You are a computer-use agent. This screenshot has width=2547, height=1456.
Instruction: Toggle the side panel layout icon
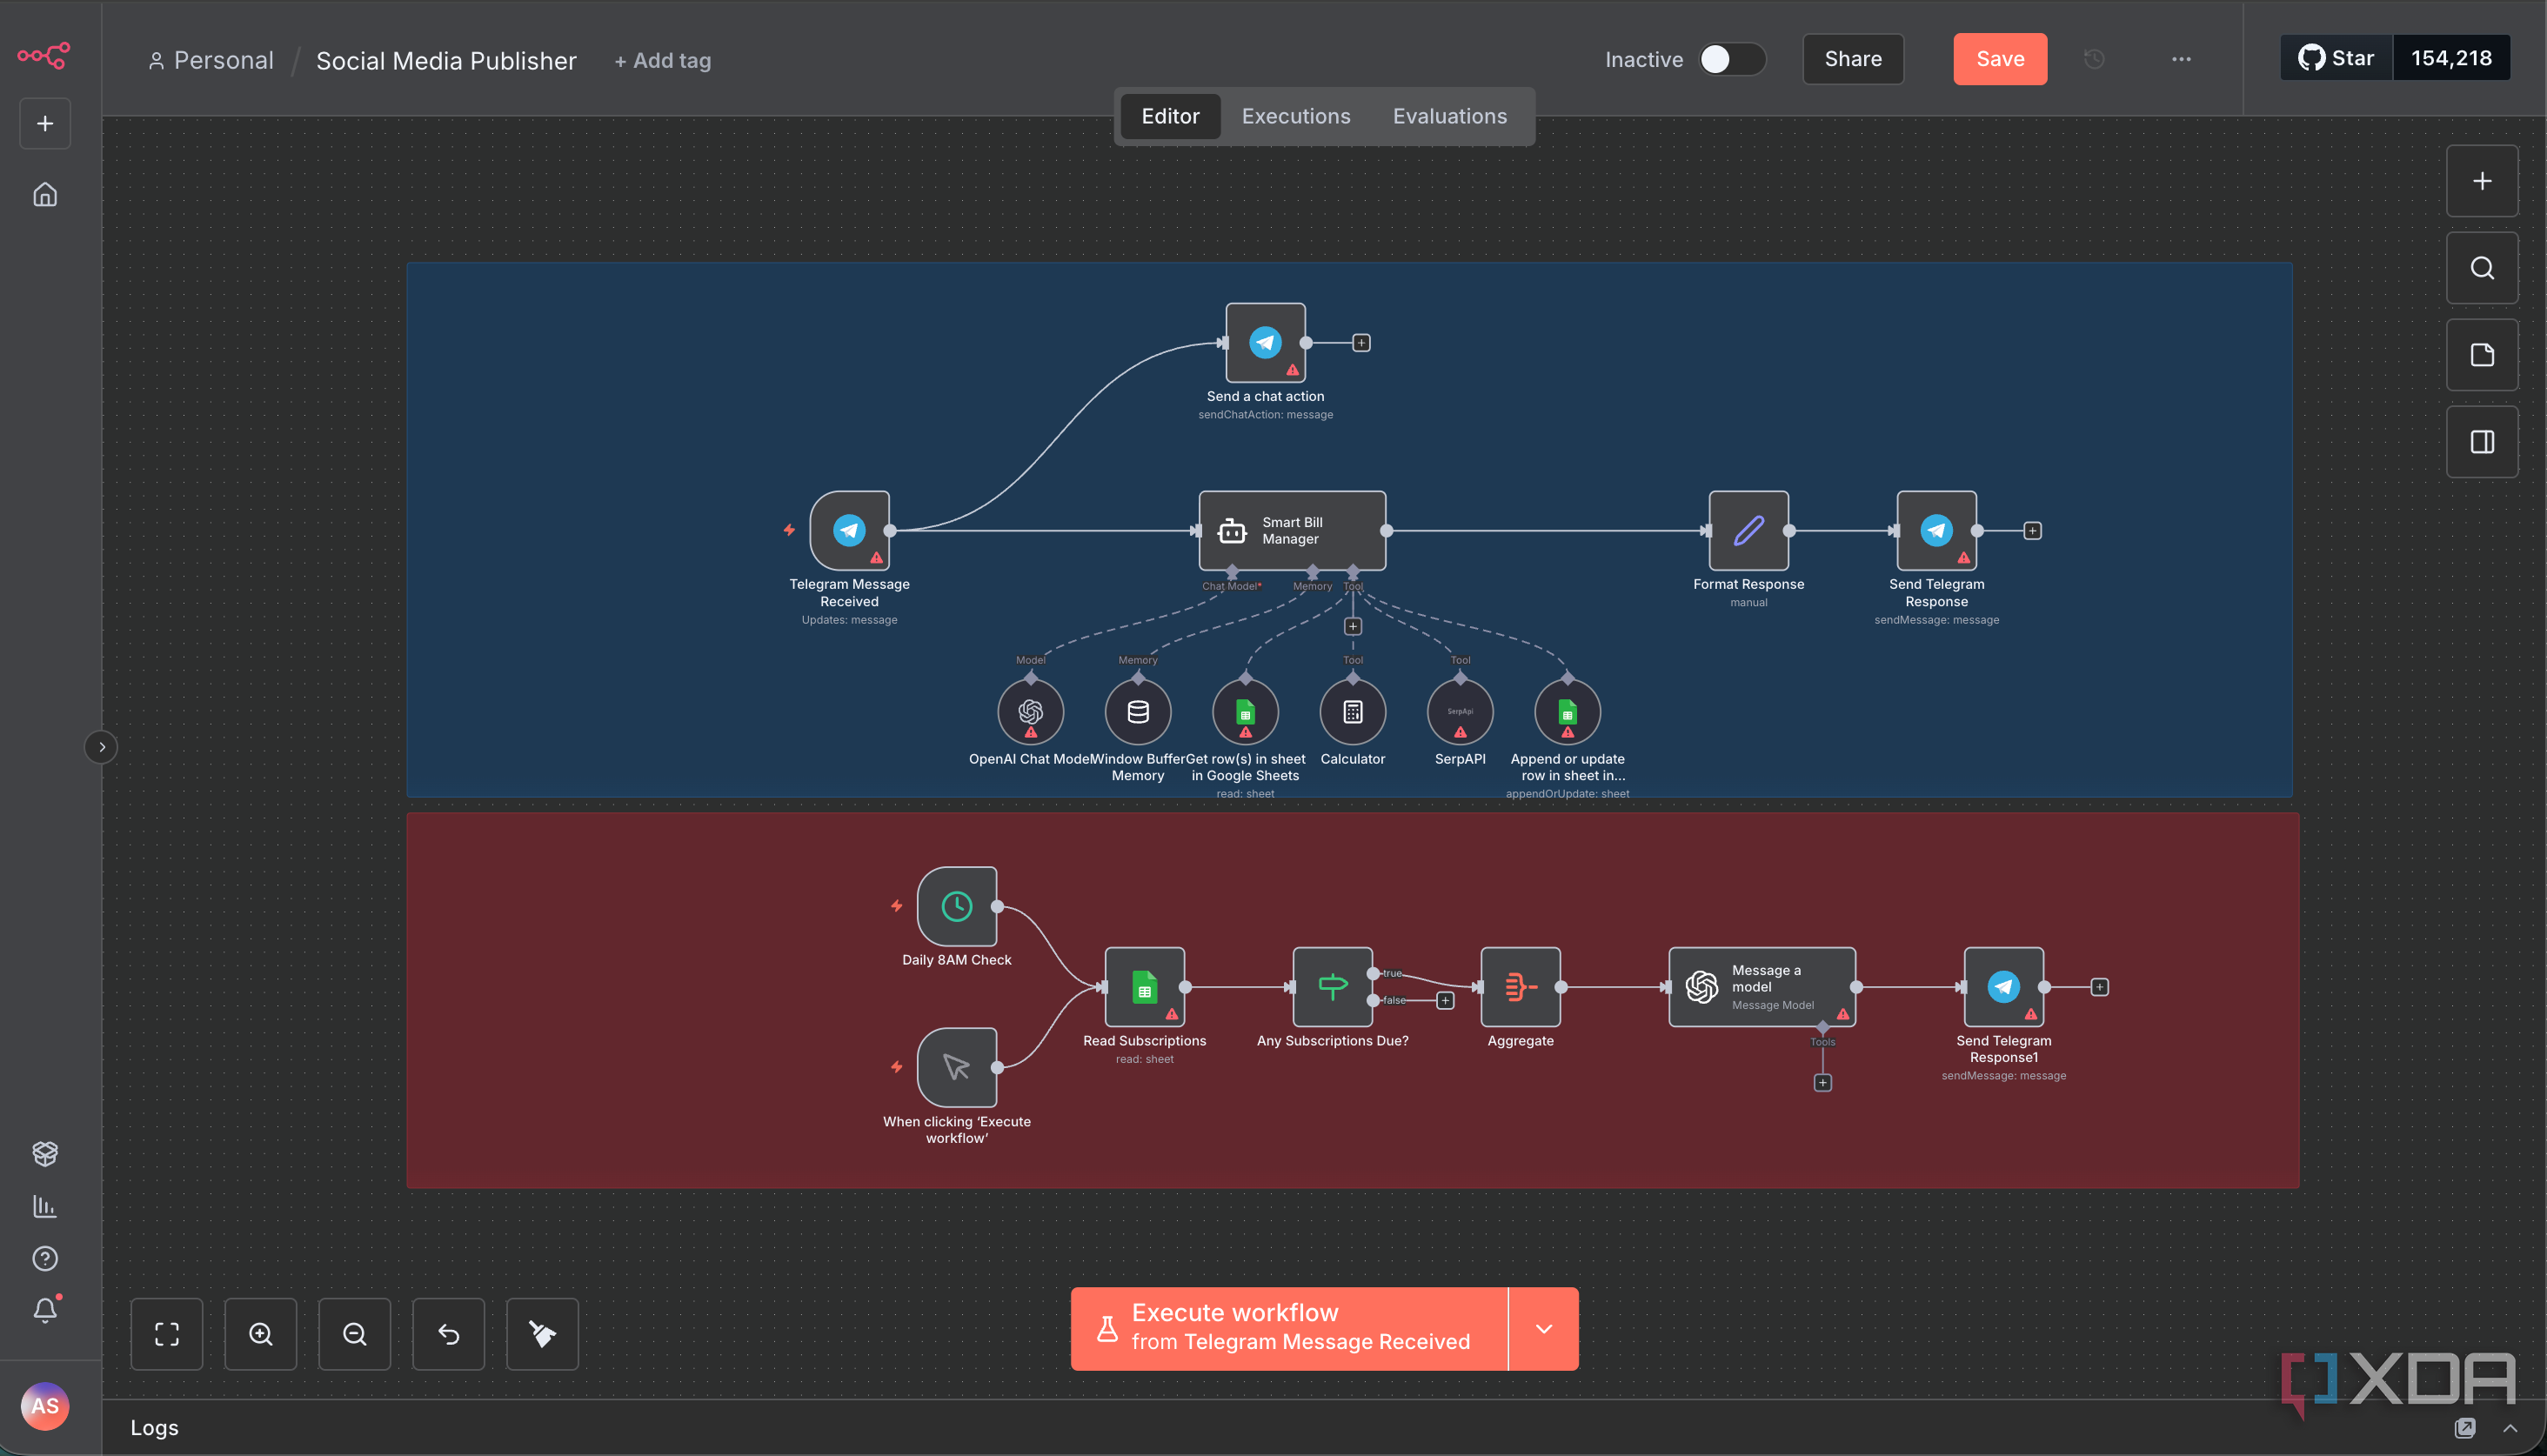pos(2482,442)
